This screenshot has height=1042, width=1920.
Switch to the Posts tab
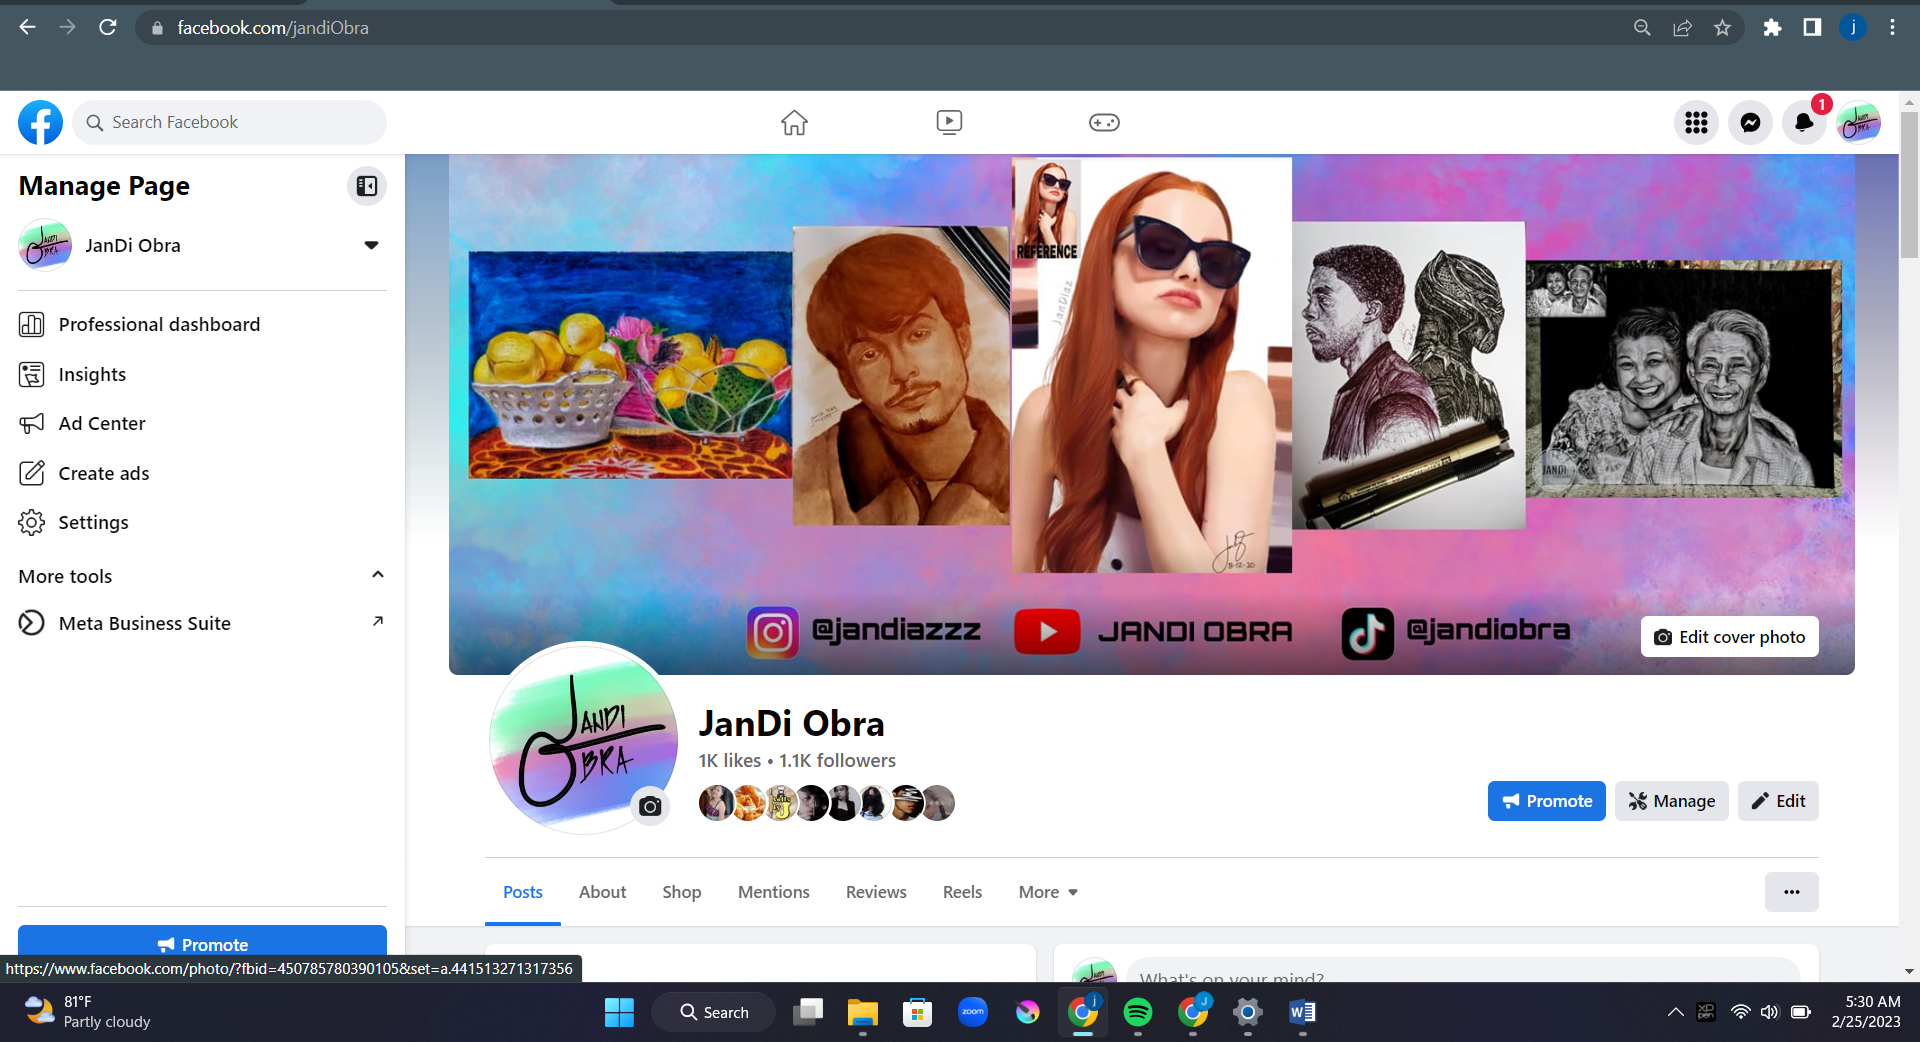pos(522,892)
